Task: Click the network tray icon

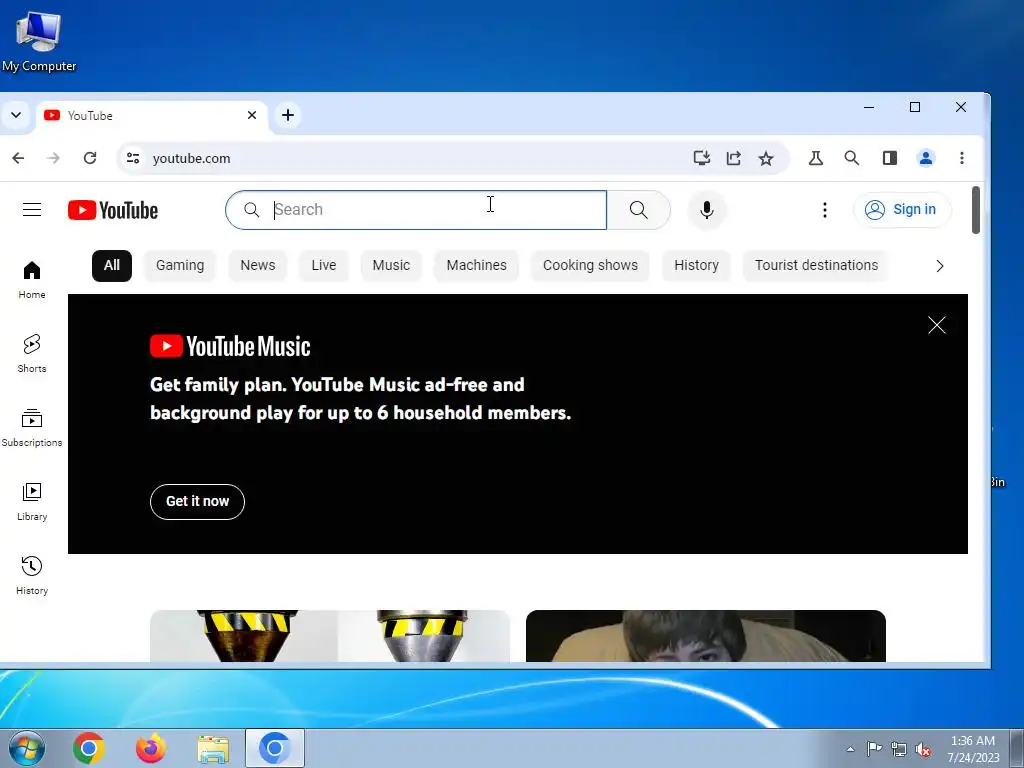Action: pos(899,749)
